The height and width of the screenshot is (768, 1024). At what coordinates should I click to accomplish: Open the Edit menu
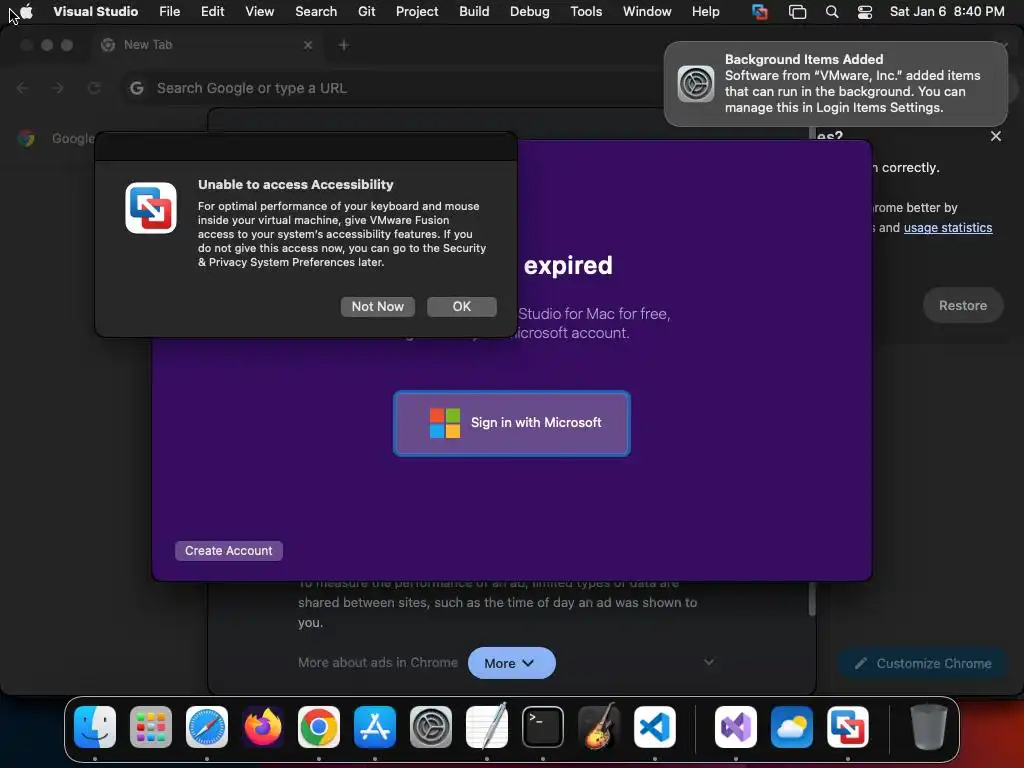coord(212,11)
